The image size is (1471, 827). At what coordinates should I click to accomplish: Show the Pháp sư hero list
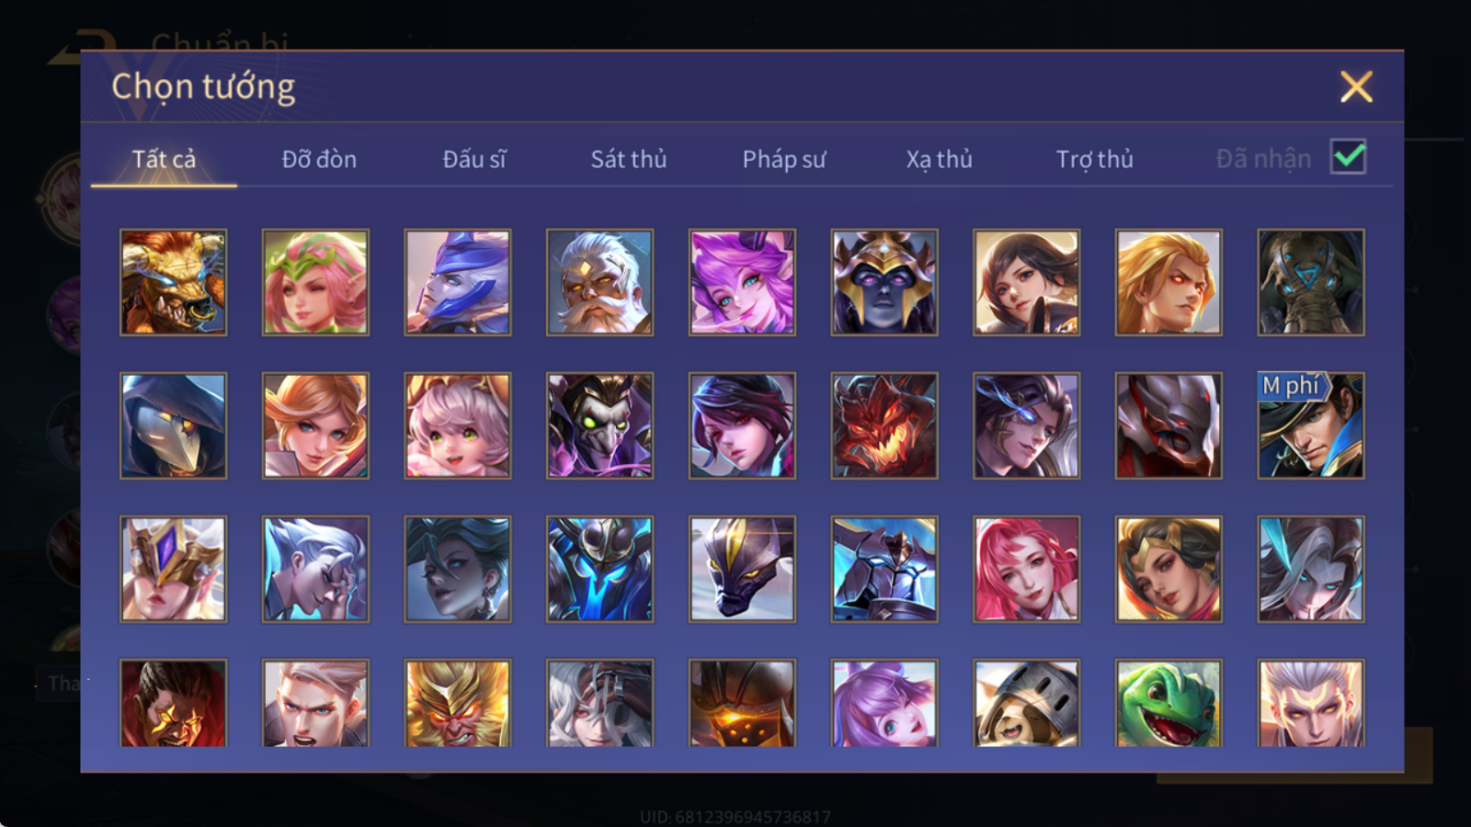[784, 159]
